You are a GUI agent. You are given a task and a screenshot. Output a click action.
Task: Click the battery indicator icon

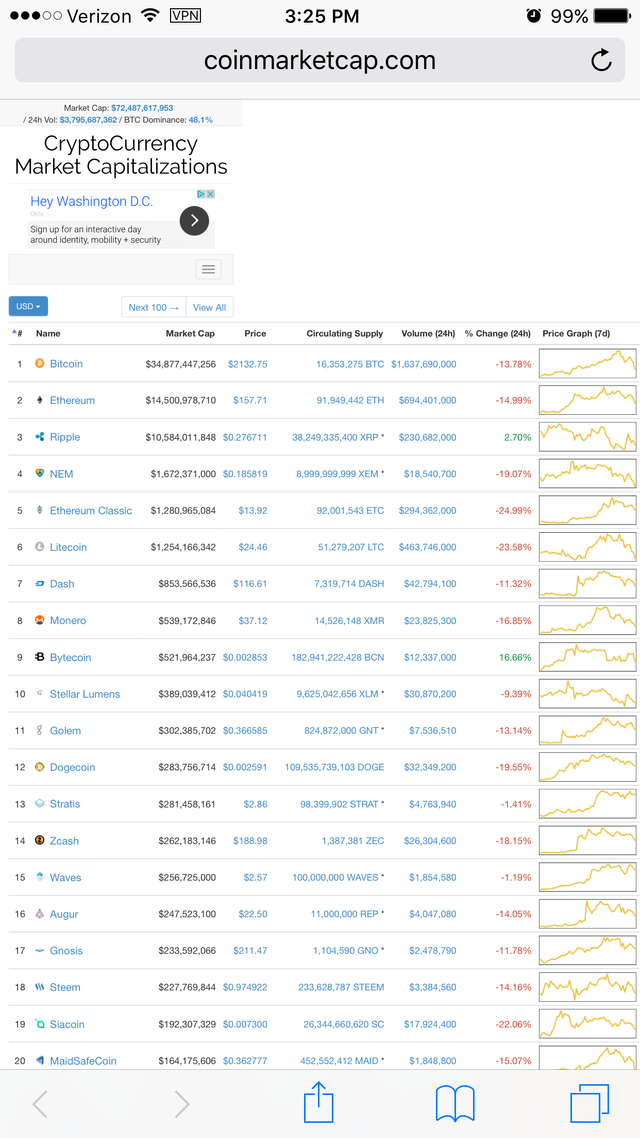coord(612,15)
